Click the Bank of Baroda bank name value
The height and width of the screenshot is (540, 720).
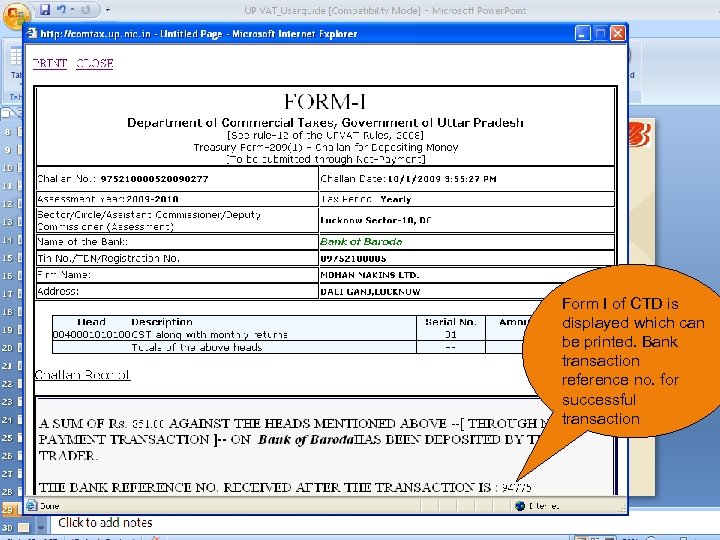(361, 242)
